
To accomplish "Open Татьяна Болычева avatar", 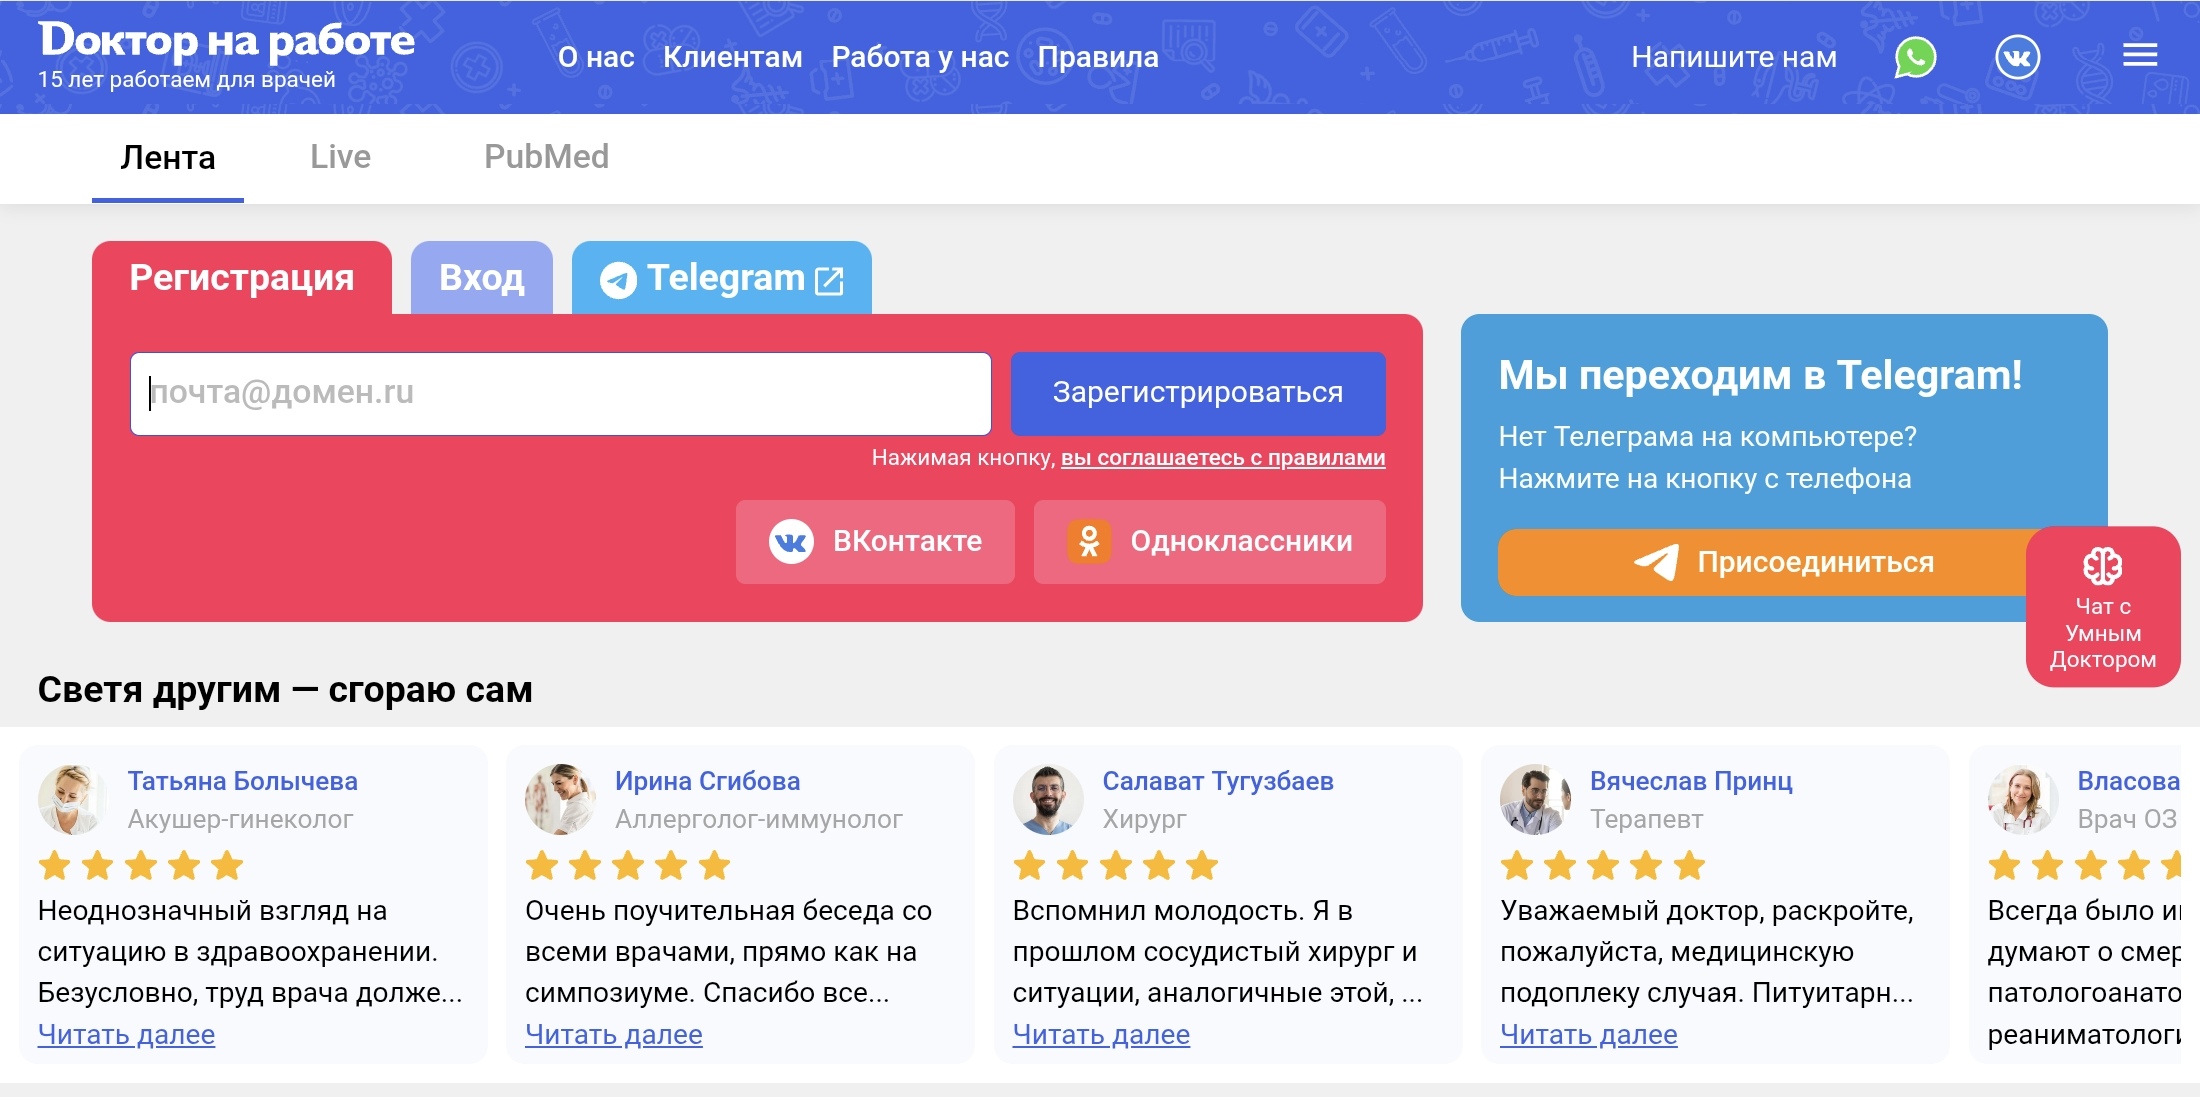I will coord(73,800).
